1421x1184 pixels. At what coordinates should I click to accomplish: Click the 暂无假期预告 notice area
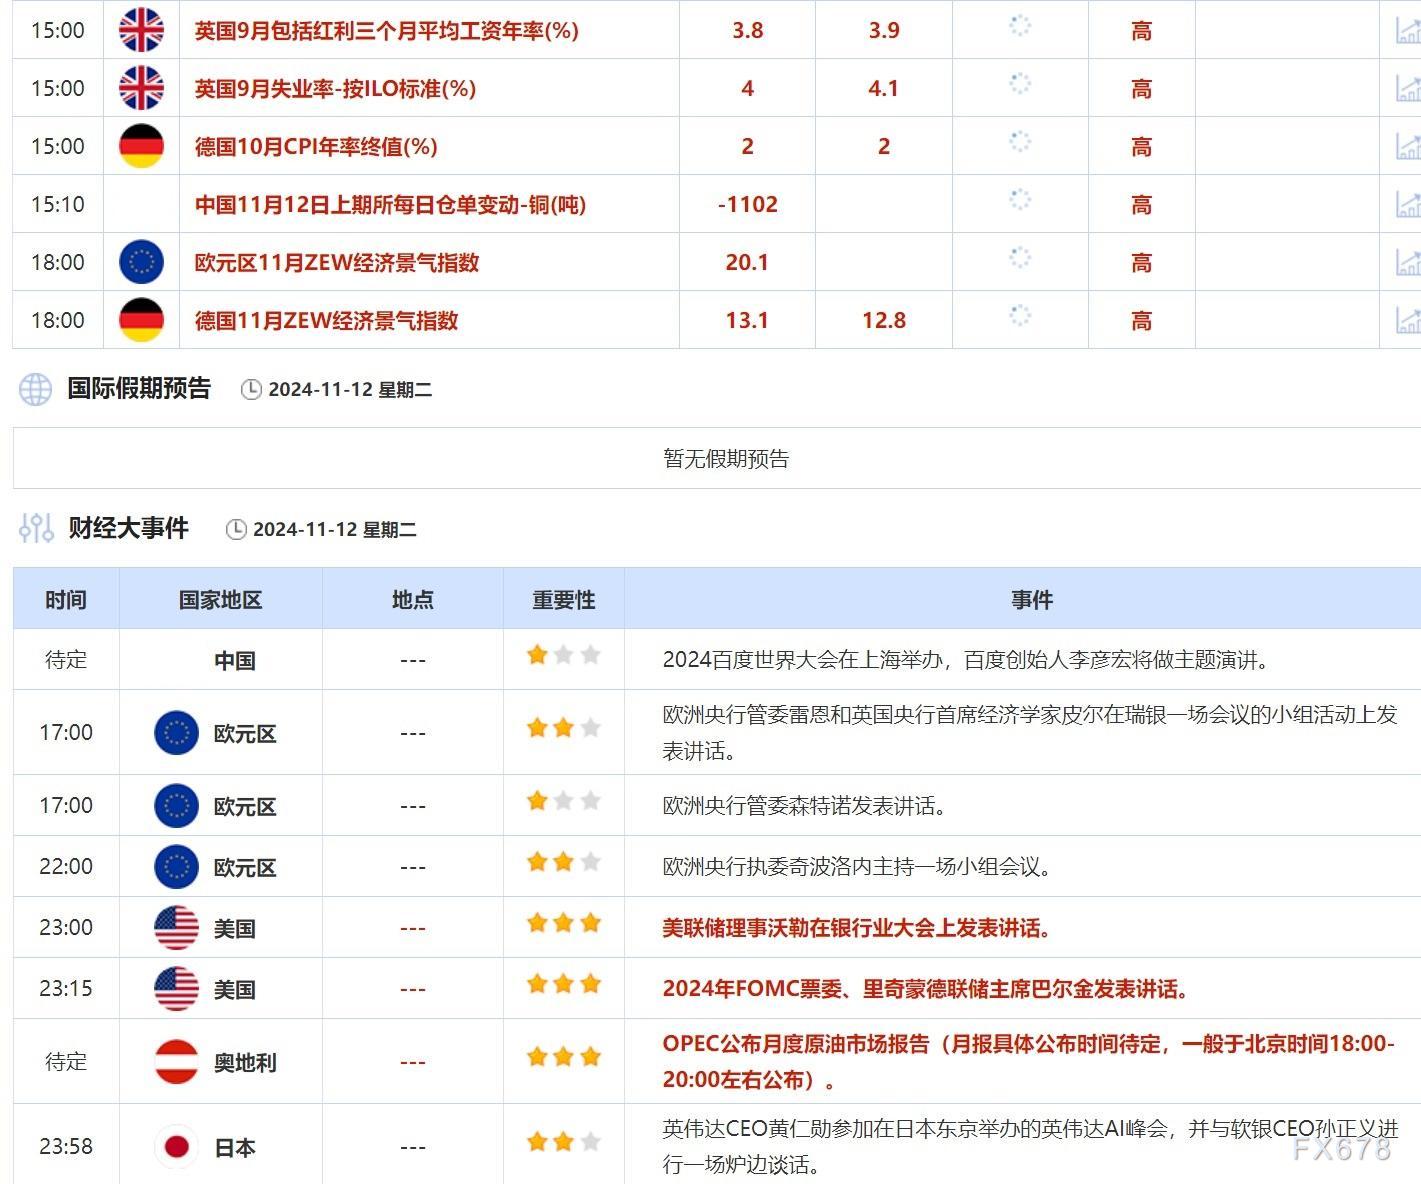726,459
